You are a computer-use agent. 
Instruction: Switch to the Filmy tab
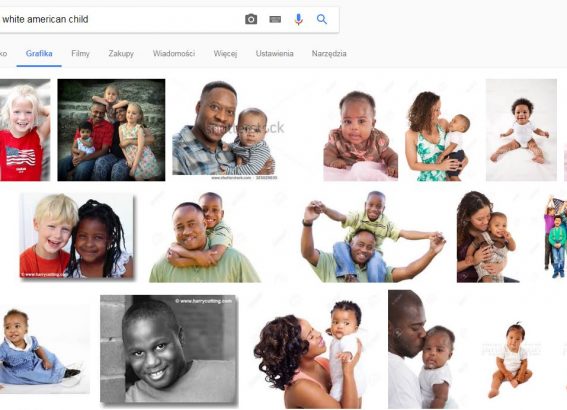coord(80,54)
